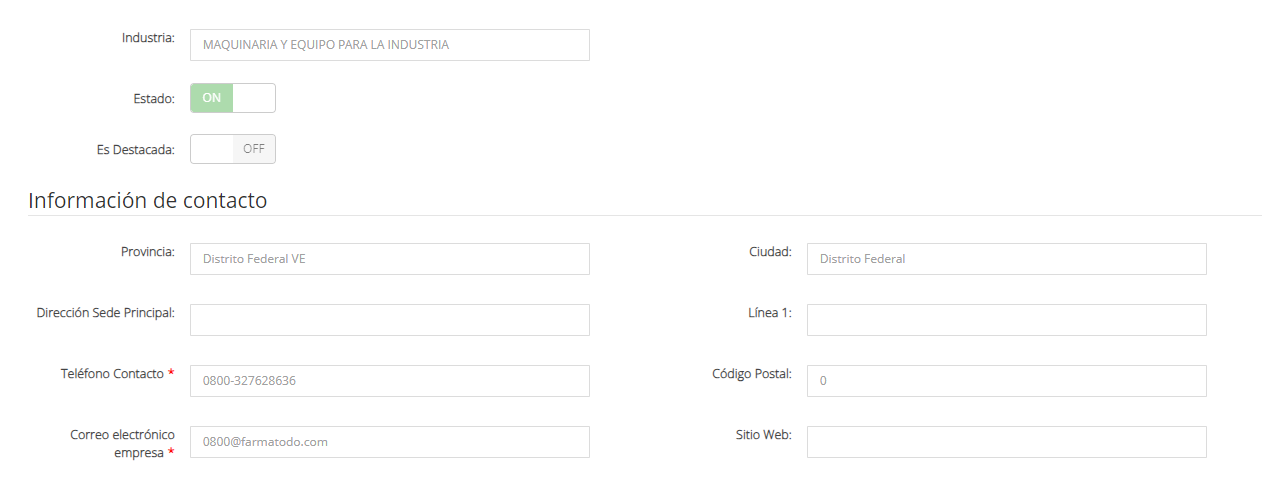Image resolution: width=1272 pixels, height=480 pixels.
Task: Click the Industria input field
Action: click(x=389, y=45)
